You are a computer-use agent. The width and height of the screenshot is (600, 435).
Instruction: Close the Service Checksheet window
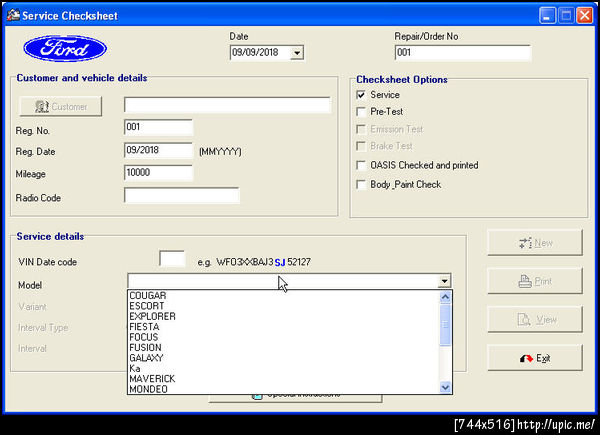pos(585,16)
